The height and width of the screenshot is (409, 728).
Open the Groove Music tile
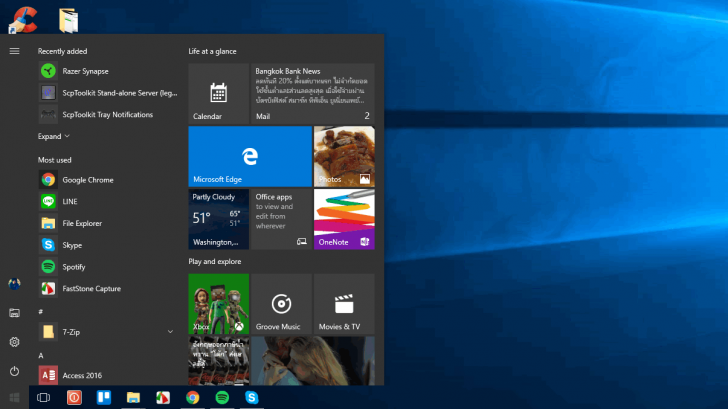click(x=281, y=304)
